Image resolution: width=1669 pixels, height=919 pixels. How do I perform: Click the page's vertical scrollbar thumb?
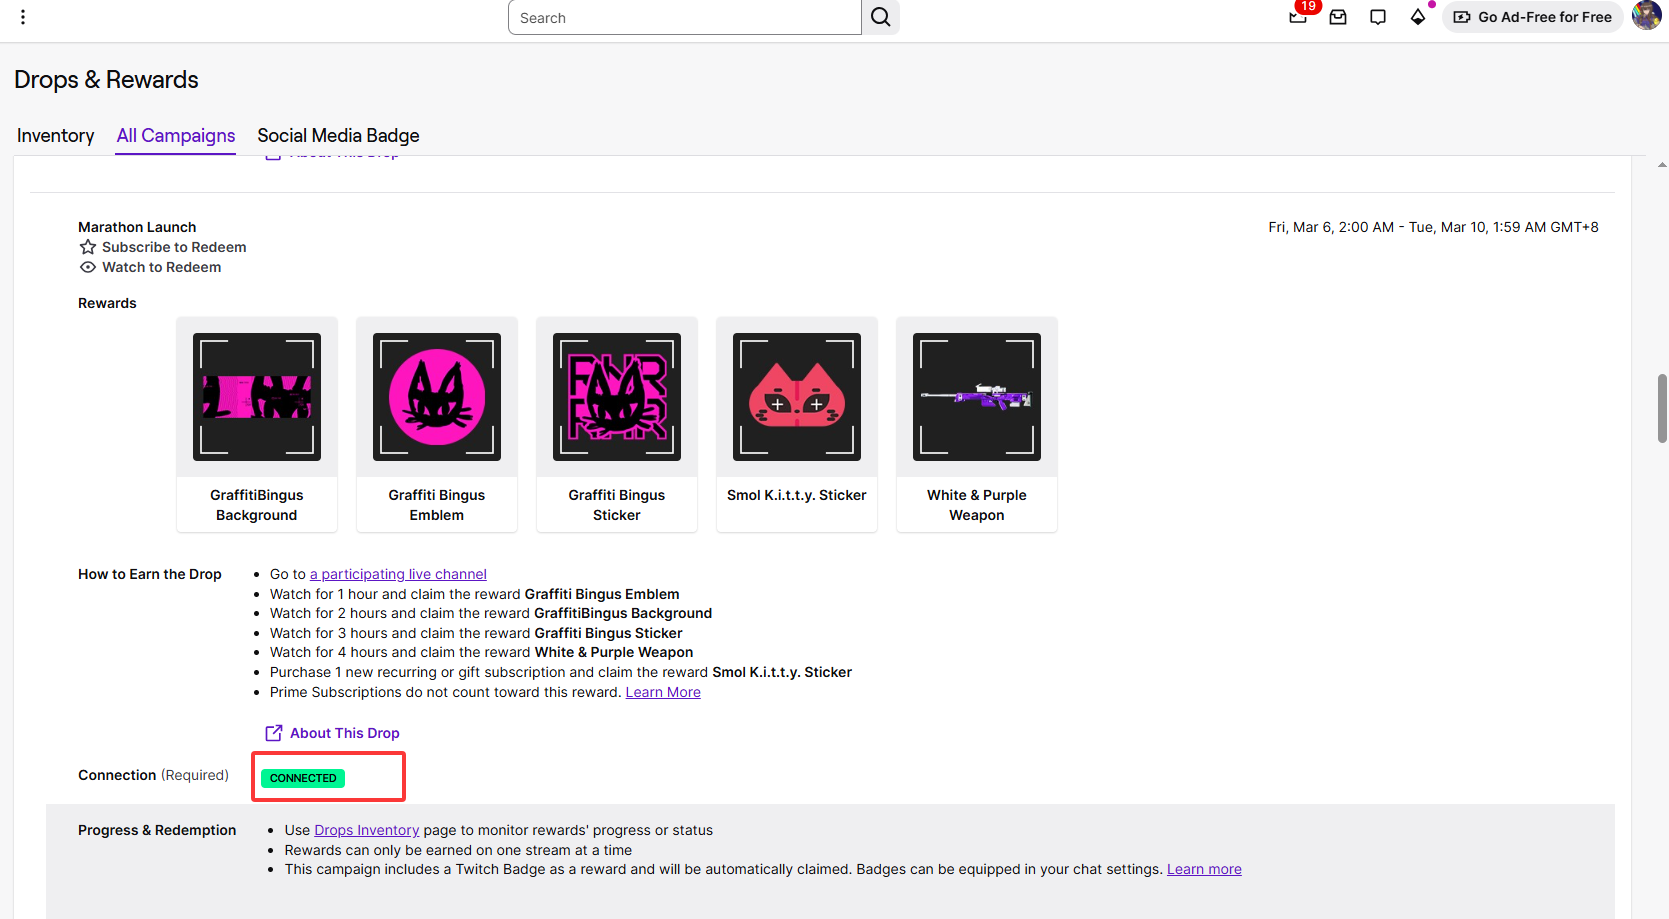tap(1661, 408)
